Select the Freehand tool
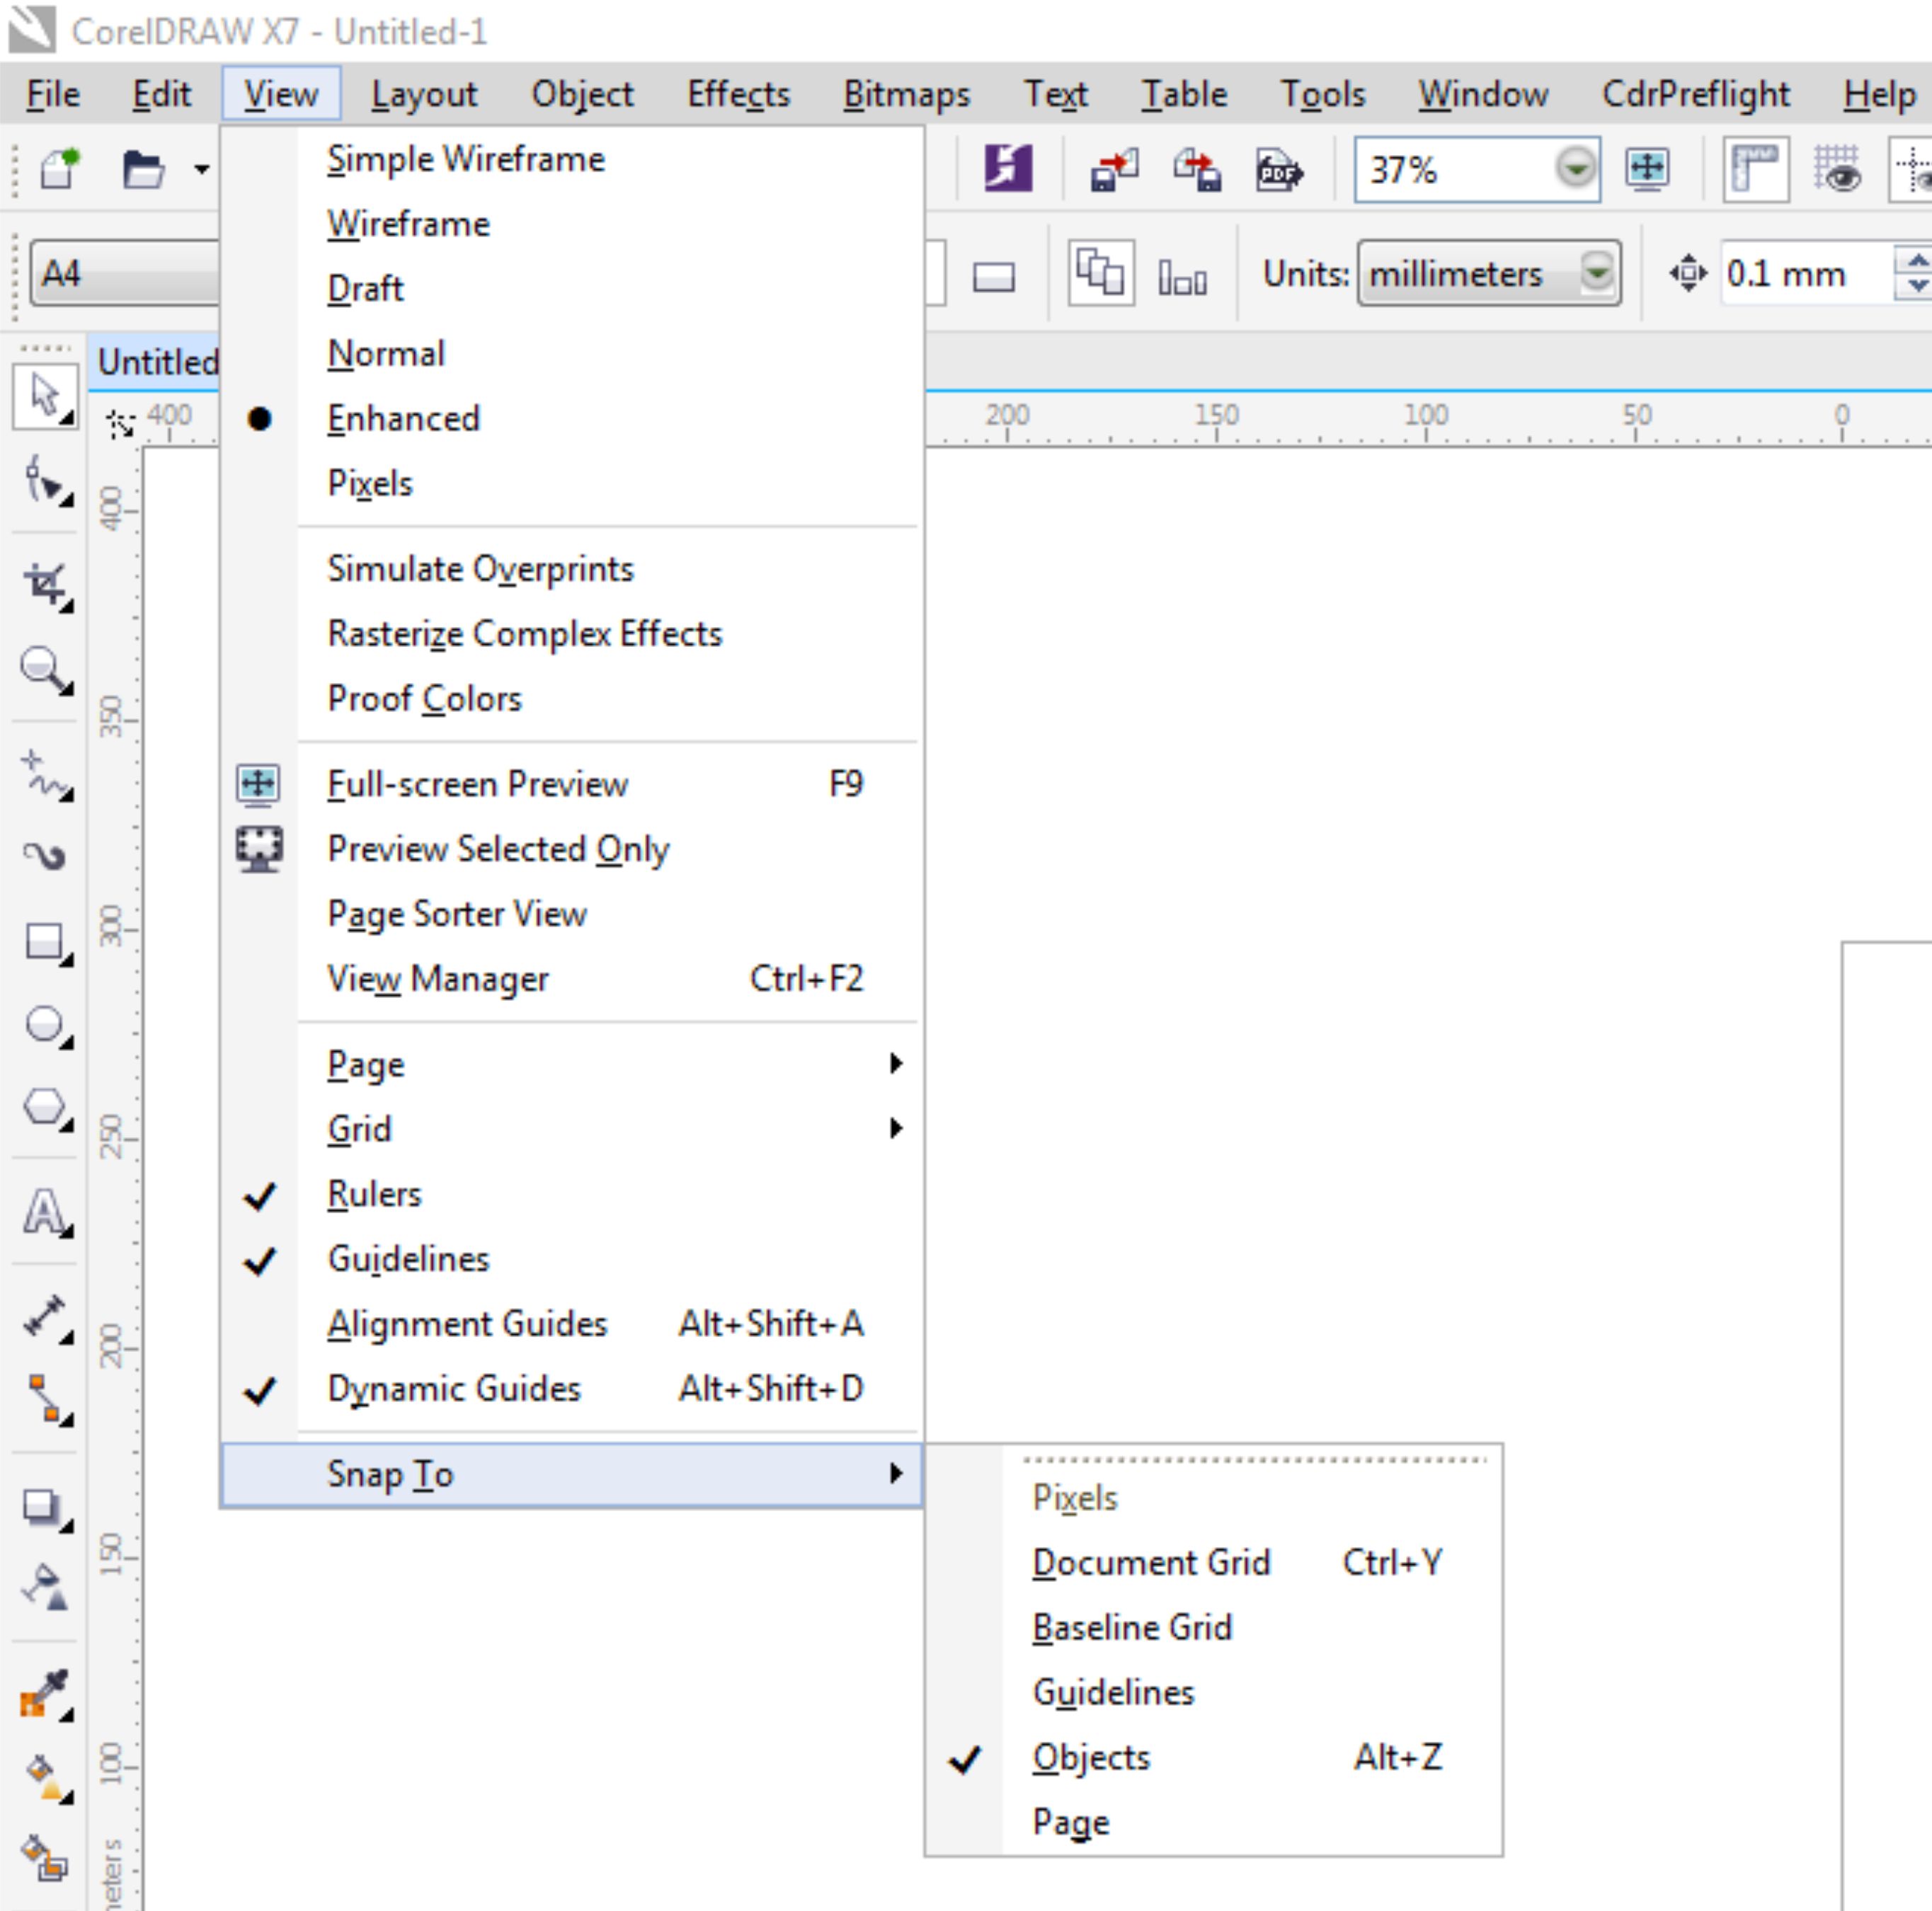The image size is (1932, 1911). tap(45, 775)
